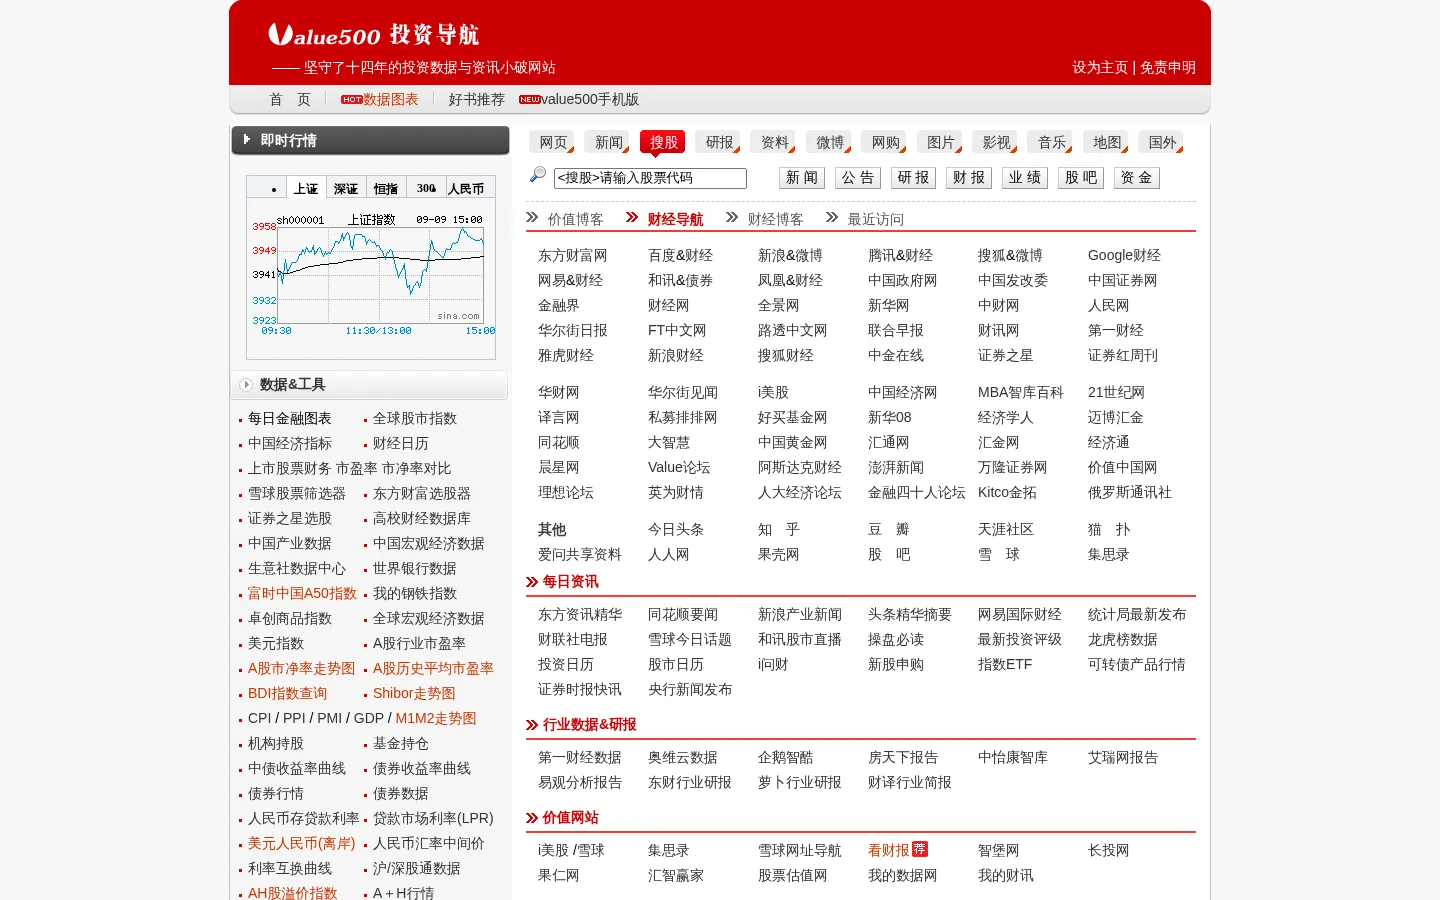The image size is (1440, 900).
Task: Open the 价值博客 section tab
Action: (x=575, y=219)
